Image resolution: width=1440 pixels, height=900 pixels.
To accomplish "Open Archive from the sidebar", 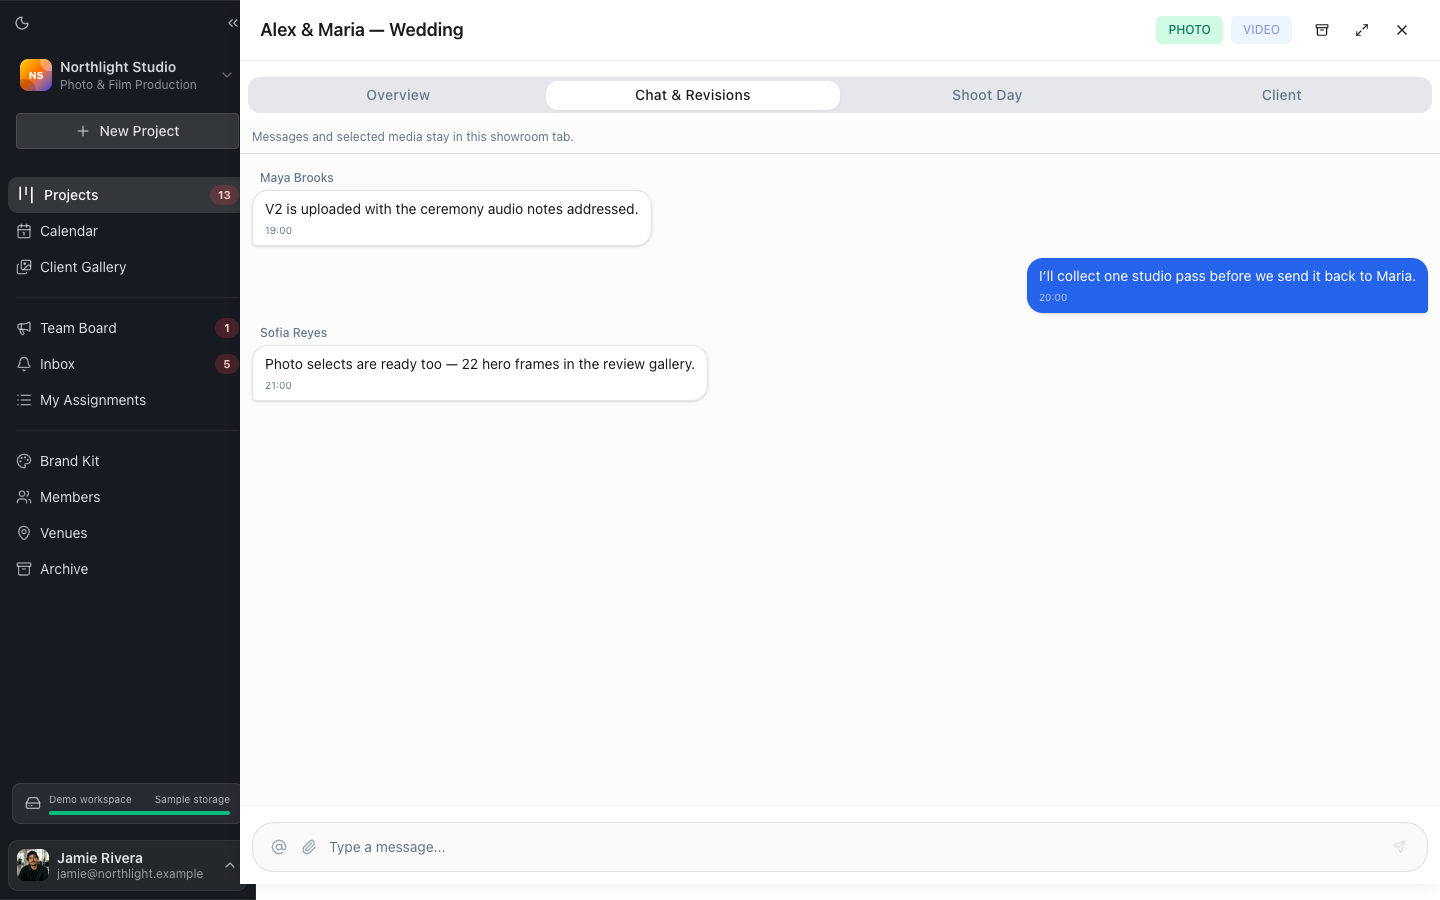I will (124, 569).
